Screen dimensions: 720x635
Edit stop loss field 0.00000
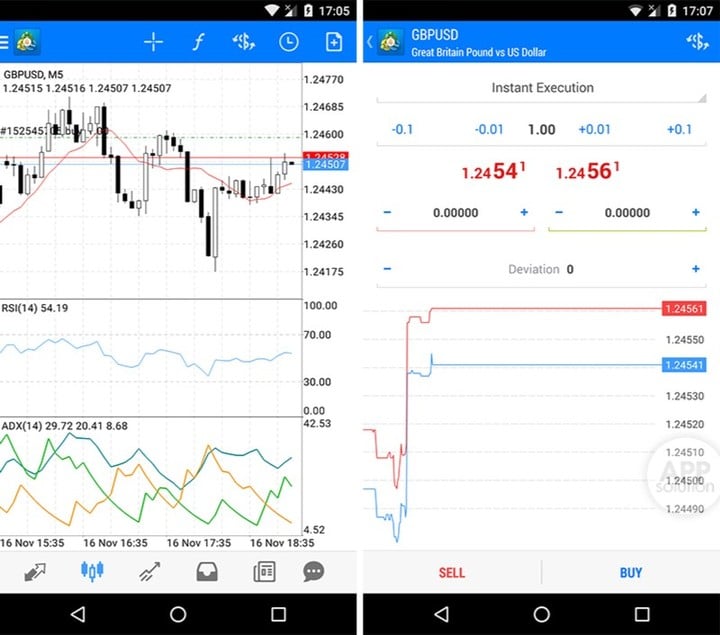pyautogui.click(x=456, y=213)
